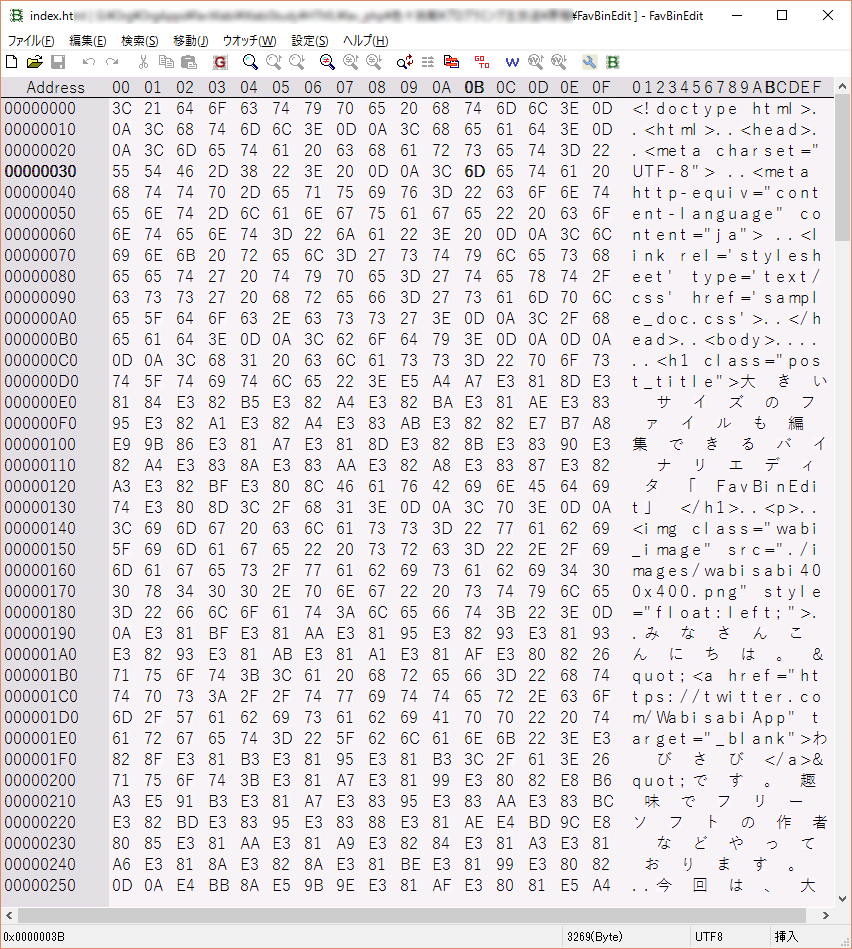Click the New file icon
Viewport: 852px width, 949px height.
click(11, 62)
